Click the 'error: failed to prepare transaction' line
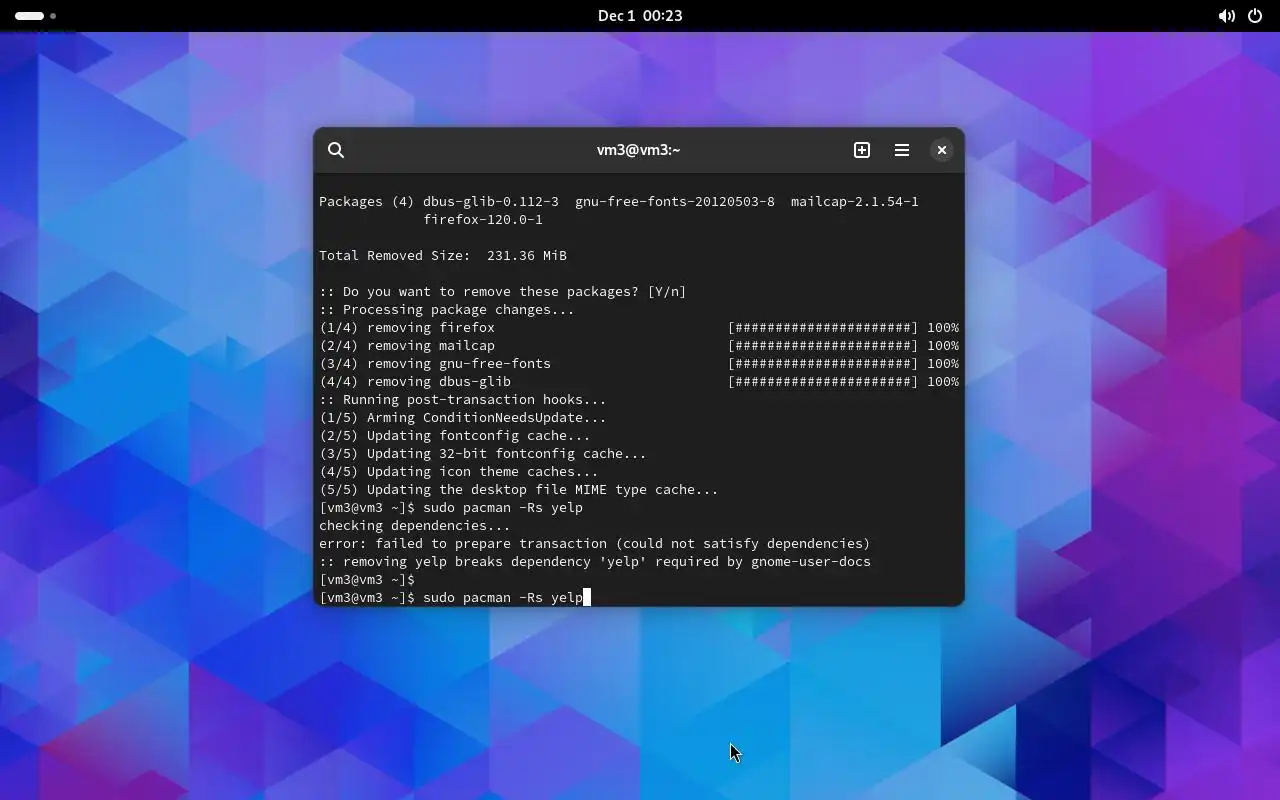 (595, 544)
